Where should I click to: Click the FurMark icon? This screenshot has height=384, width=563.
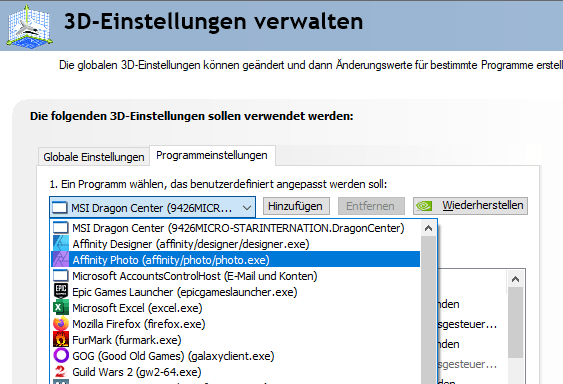(61, 339)
